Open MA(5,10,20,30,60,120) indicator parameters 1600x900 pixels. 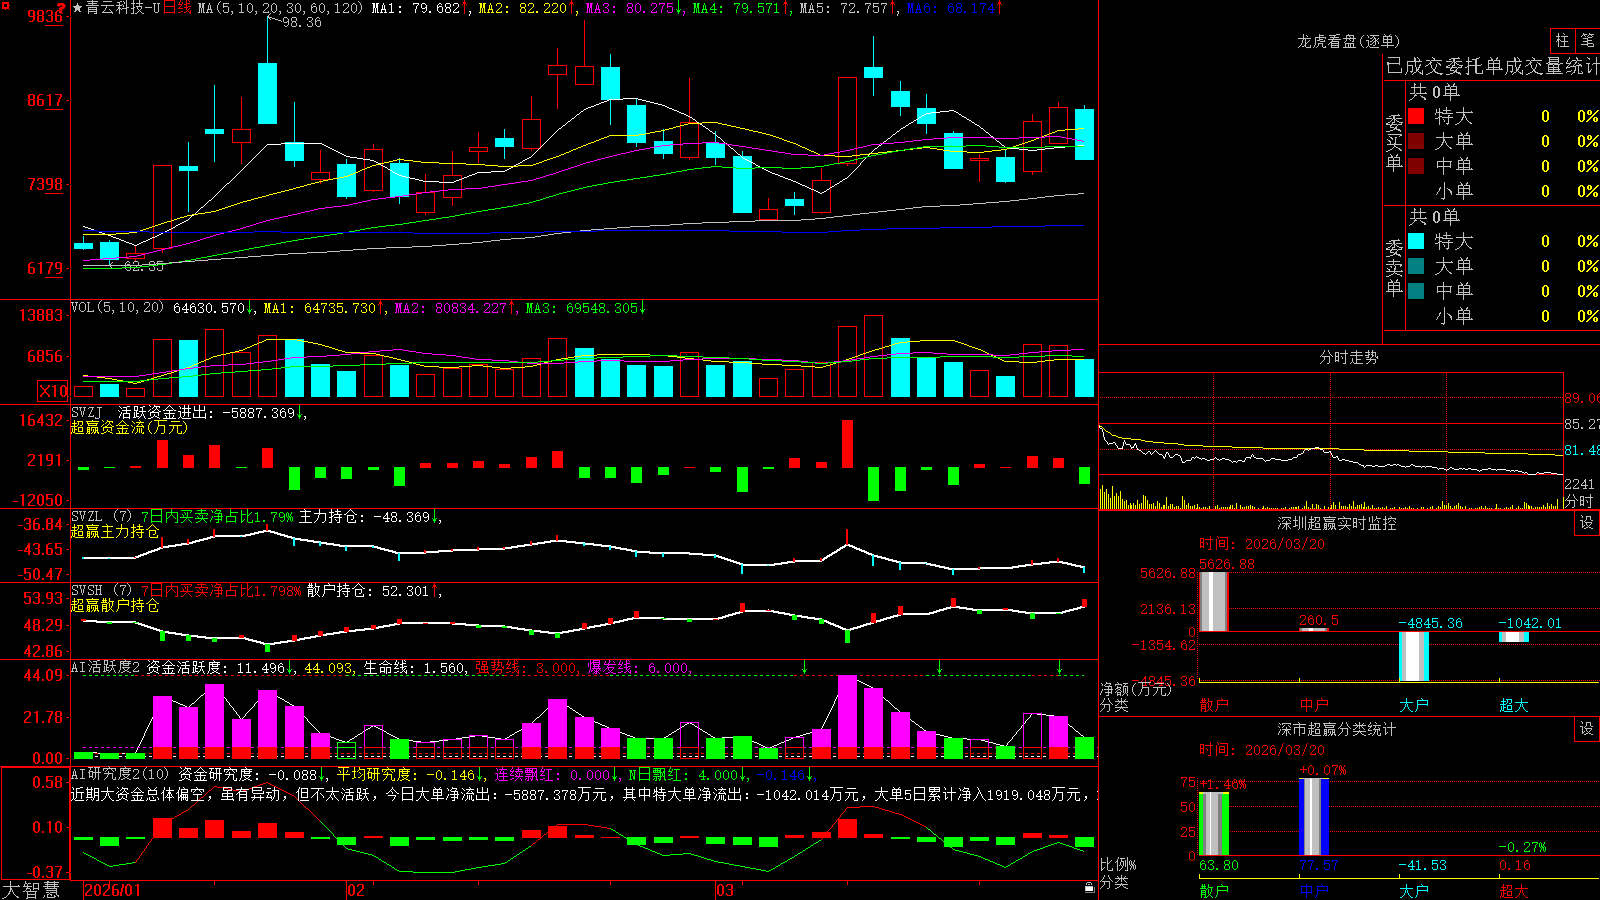click(280, 8)
